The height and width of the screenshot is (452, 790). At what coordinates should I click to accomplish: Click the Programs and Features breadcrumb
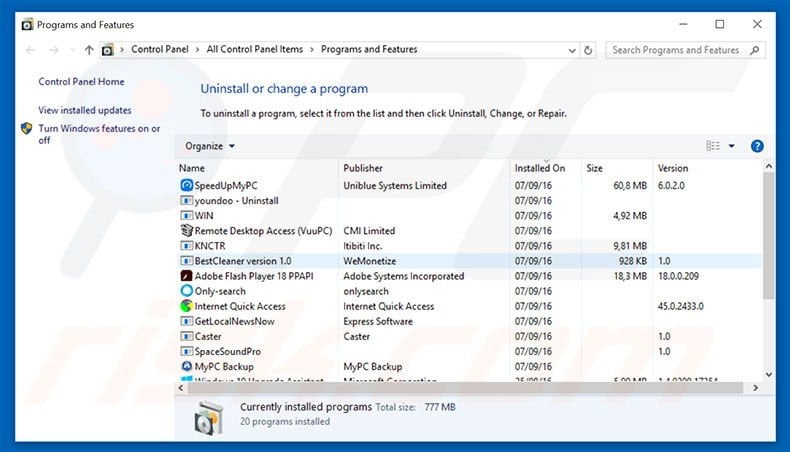click(x=369, y=49)
